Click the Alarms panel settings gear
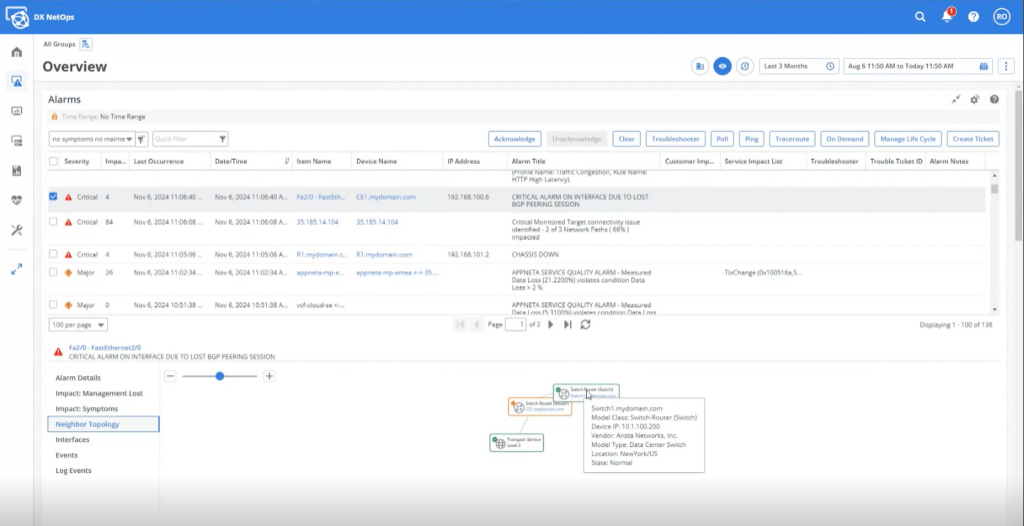This screenshot has height=526, width=1024. tap(975, 100)
